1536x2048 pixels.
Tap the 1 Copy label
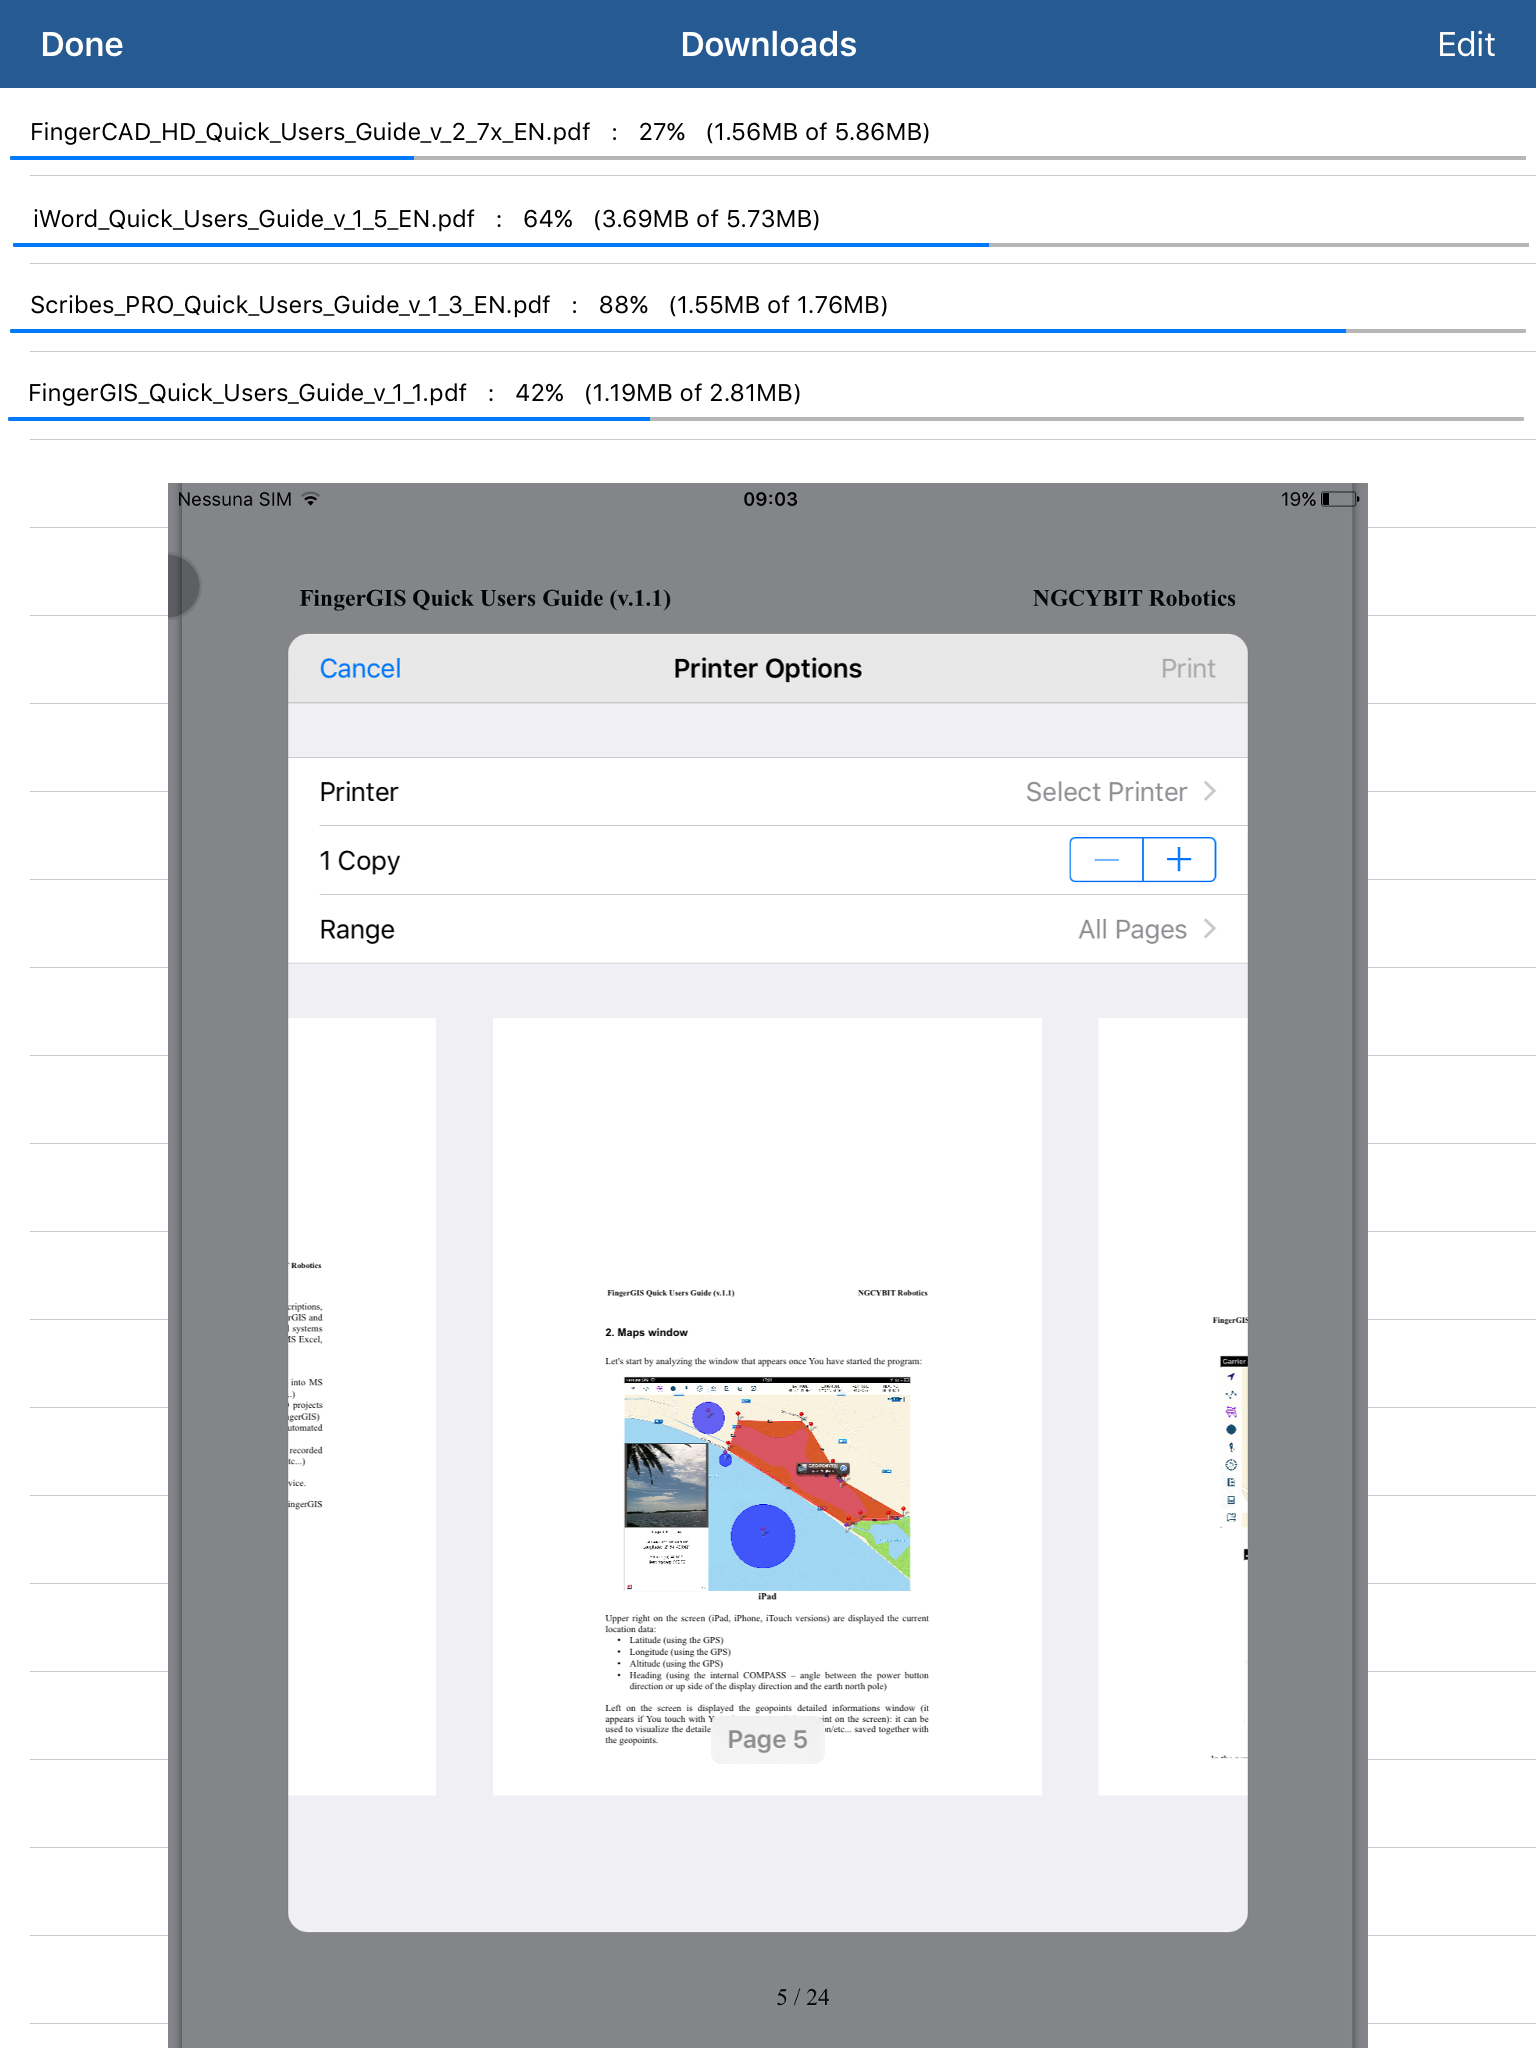(x=360, y=861)
